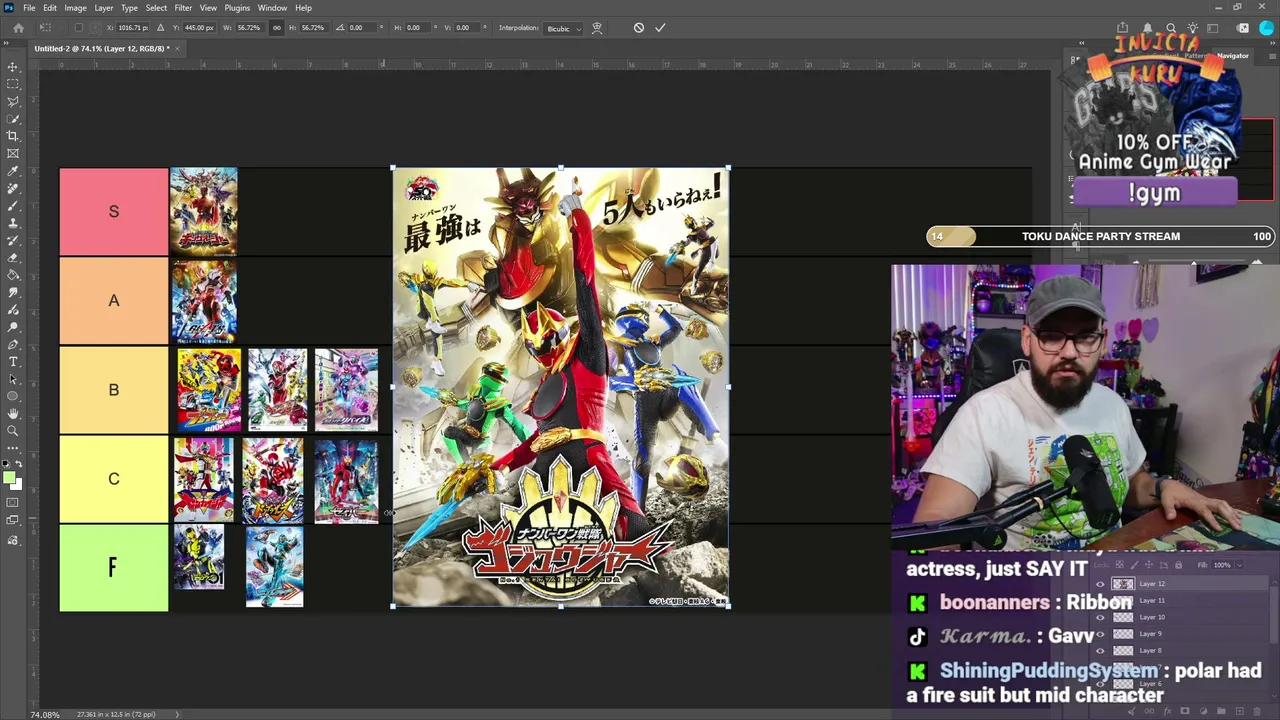Open the Photoshop search icon
The height and width of the screenshot is (720, 1280).
pos(1171,28)
